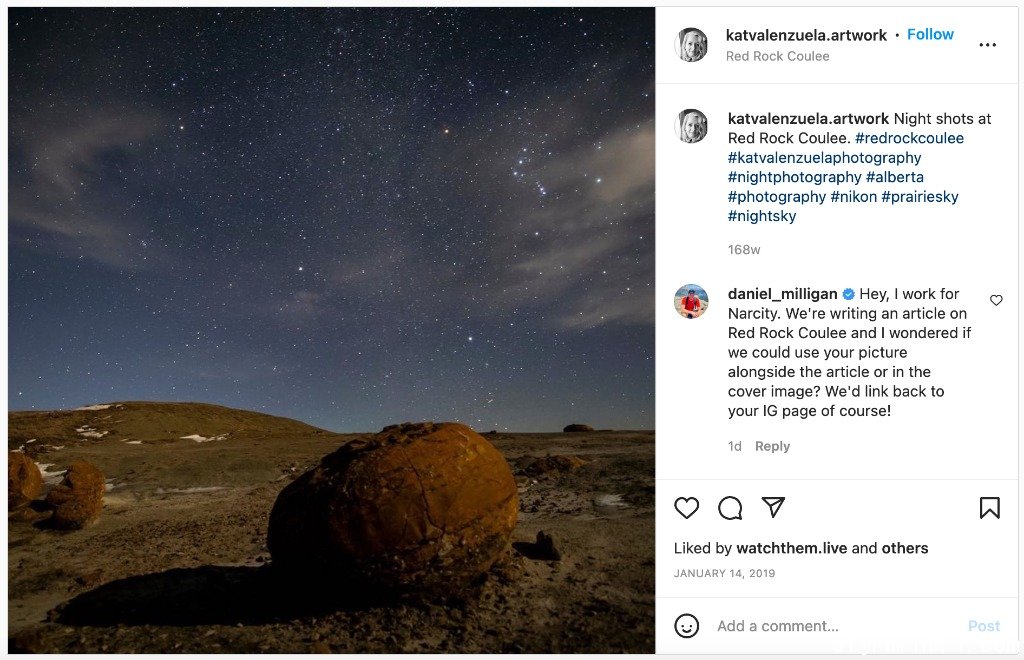
Task: Like the post with the heart icon
Action: 686,508
